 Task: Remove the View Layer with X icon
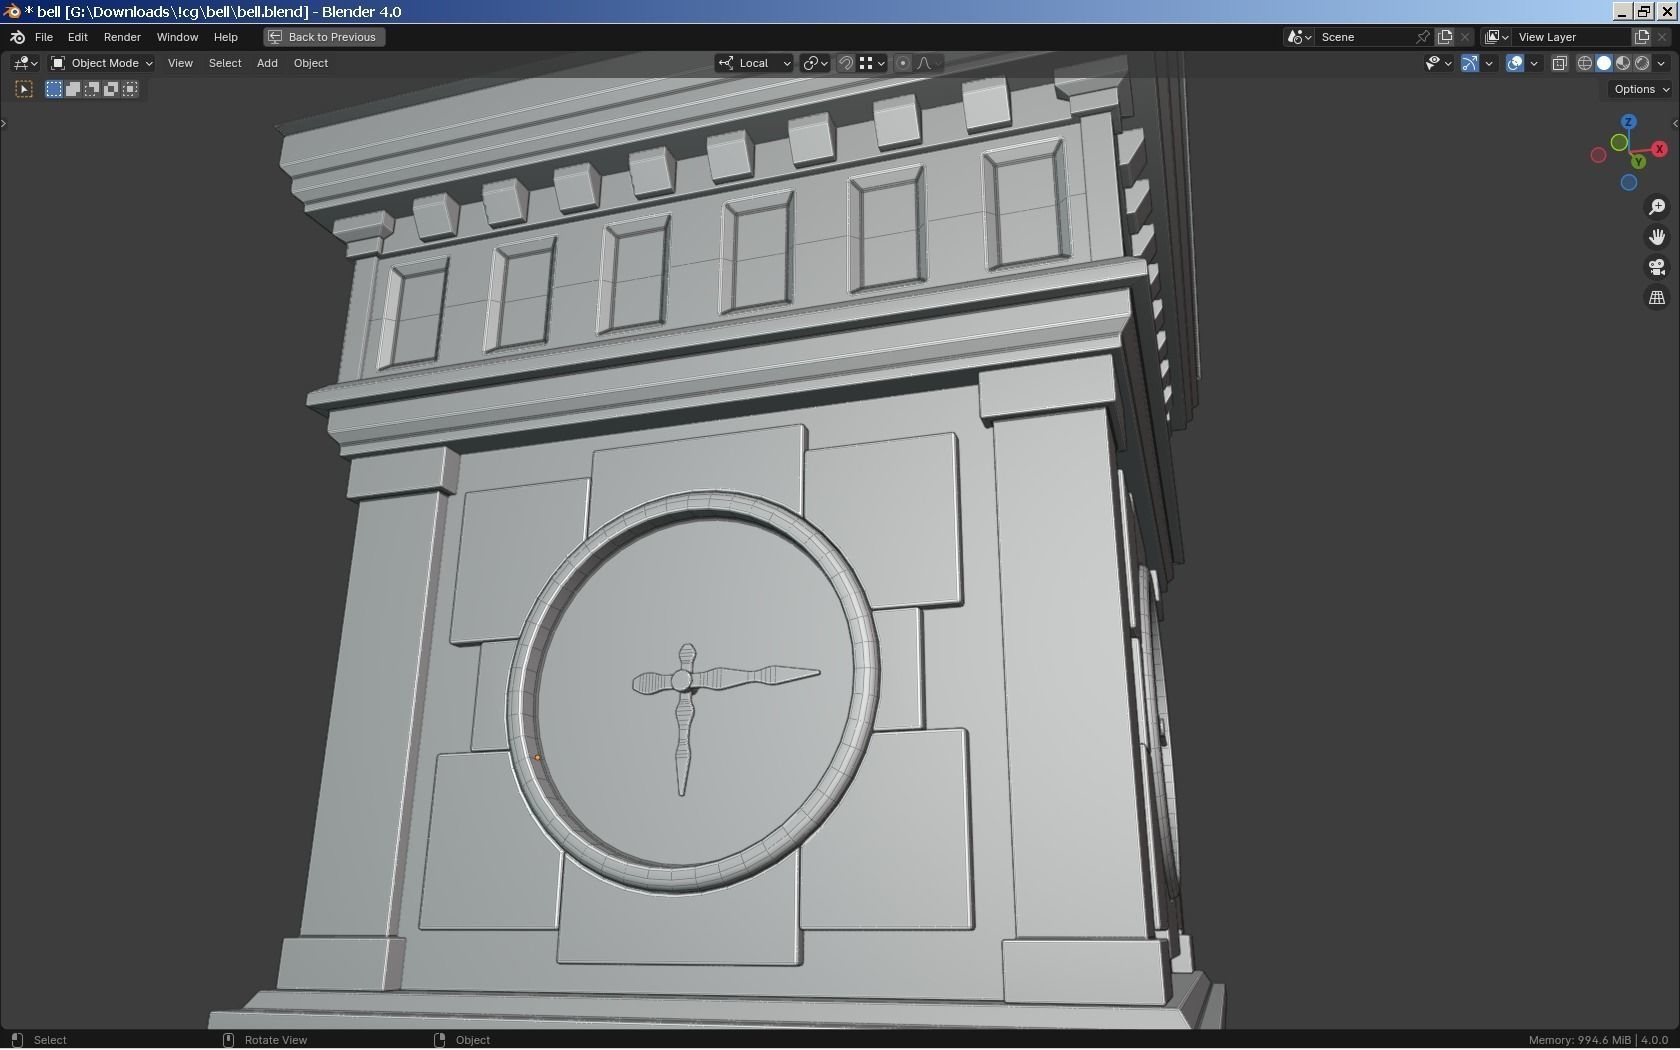pyautogui.click(x=1663, y=37)
